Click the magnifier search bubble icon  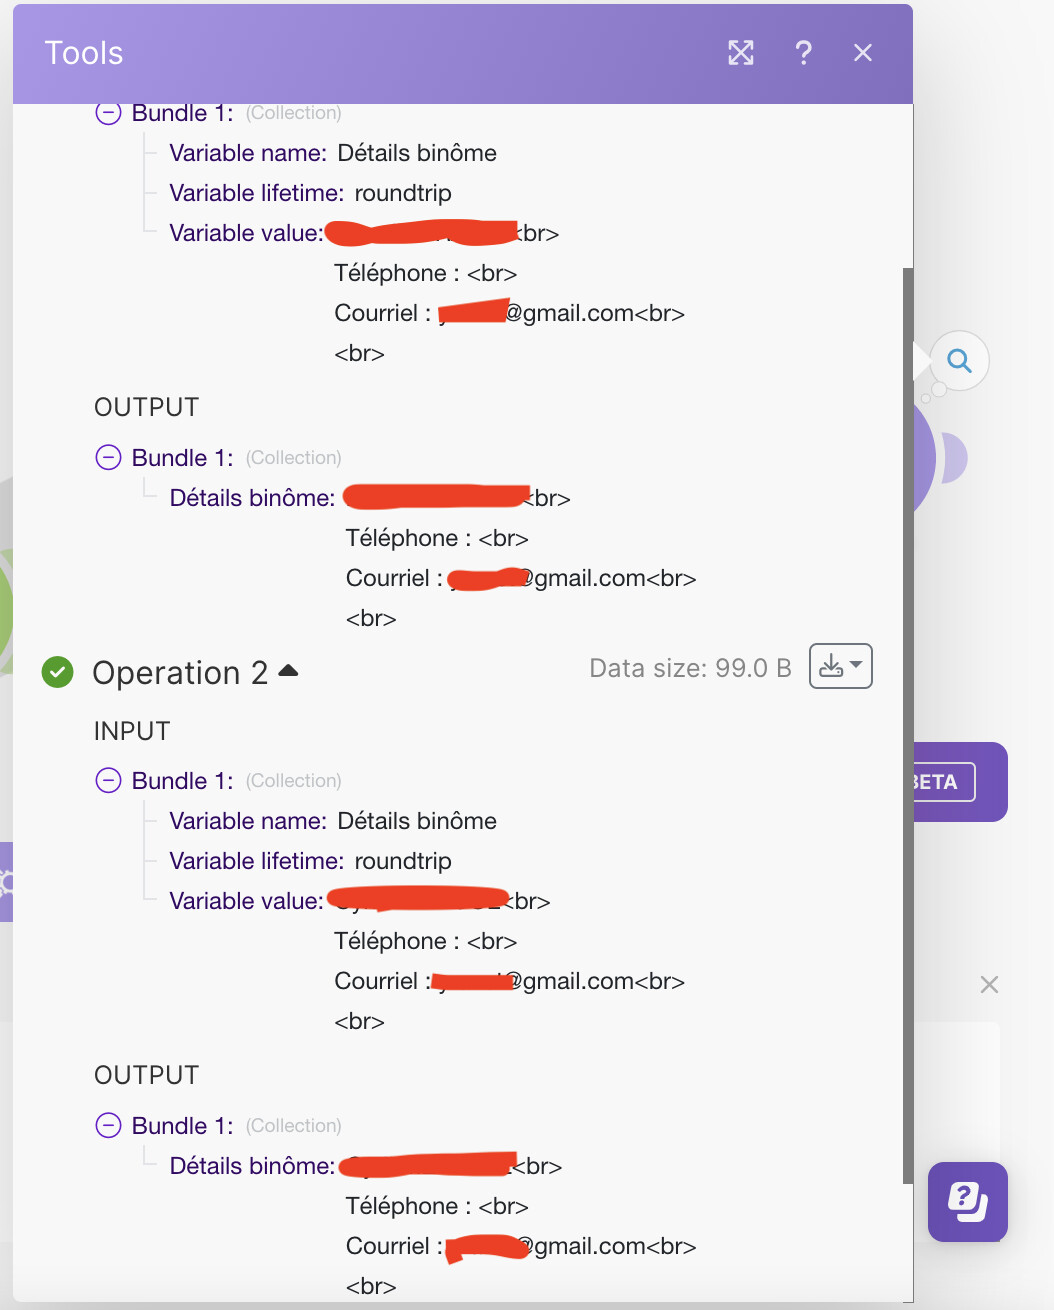[x=959, y=361]
